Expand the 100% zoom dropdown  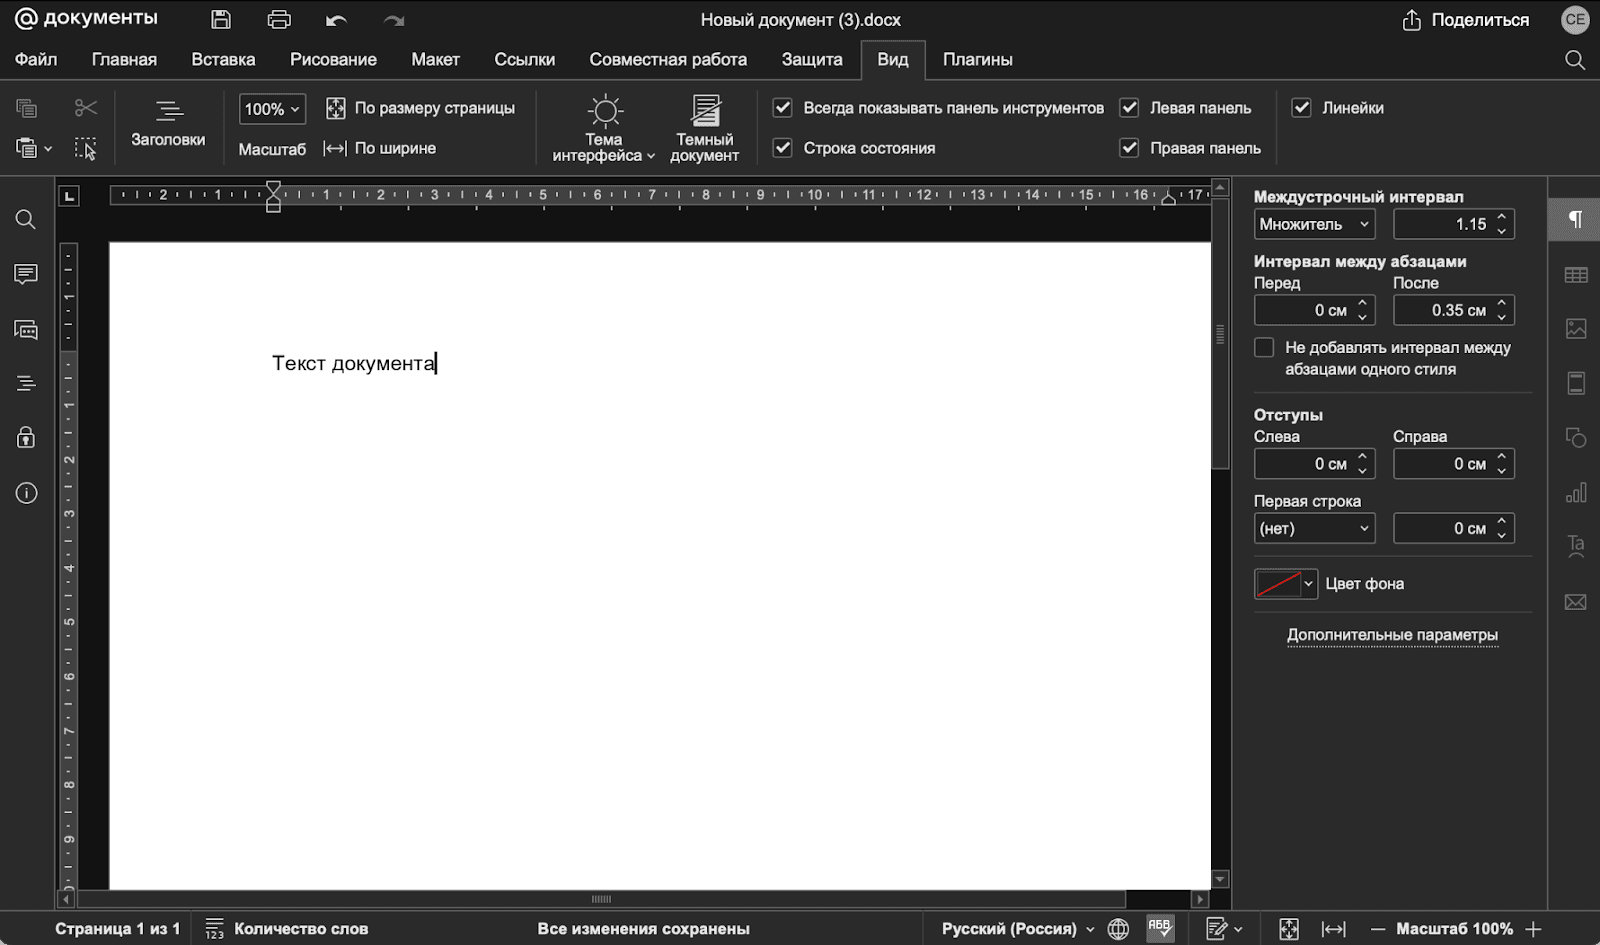[x=272, y=109]
